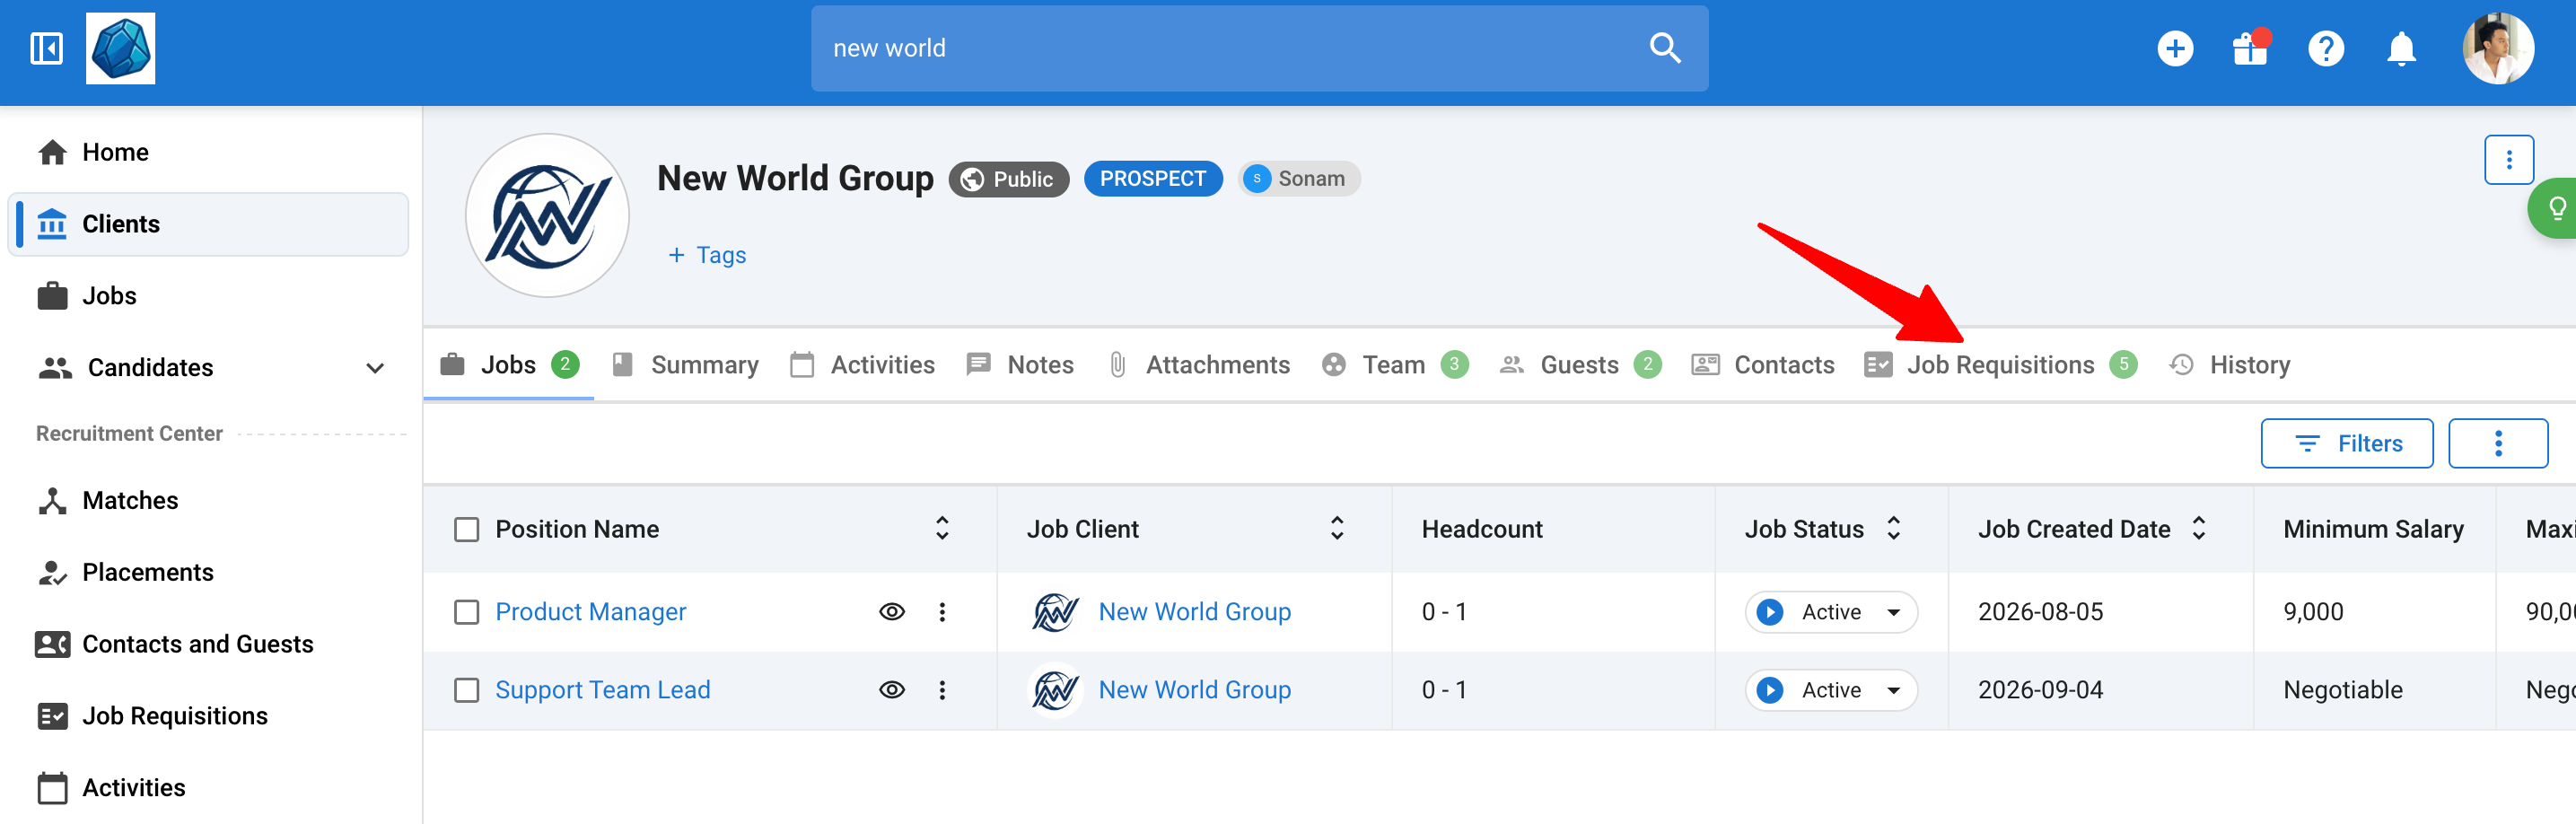Check the Support Team Lead row checkbox

coord(467,690)
